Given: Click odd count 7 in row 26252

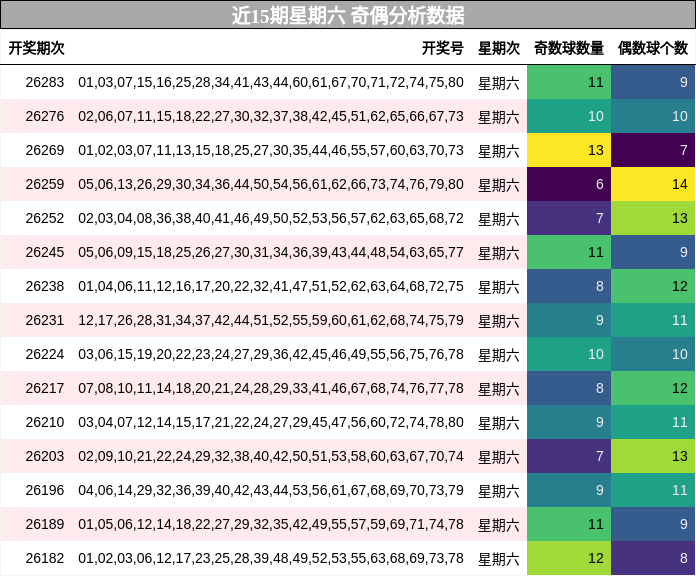Looking at the screenshot, I should click(x=569, y=218).
